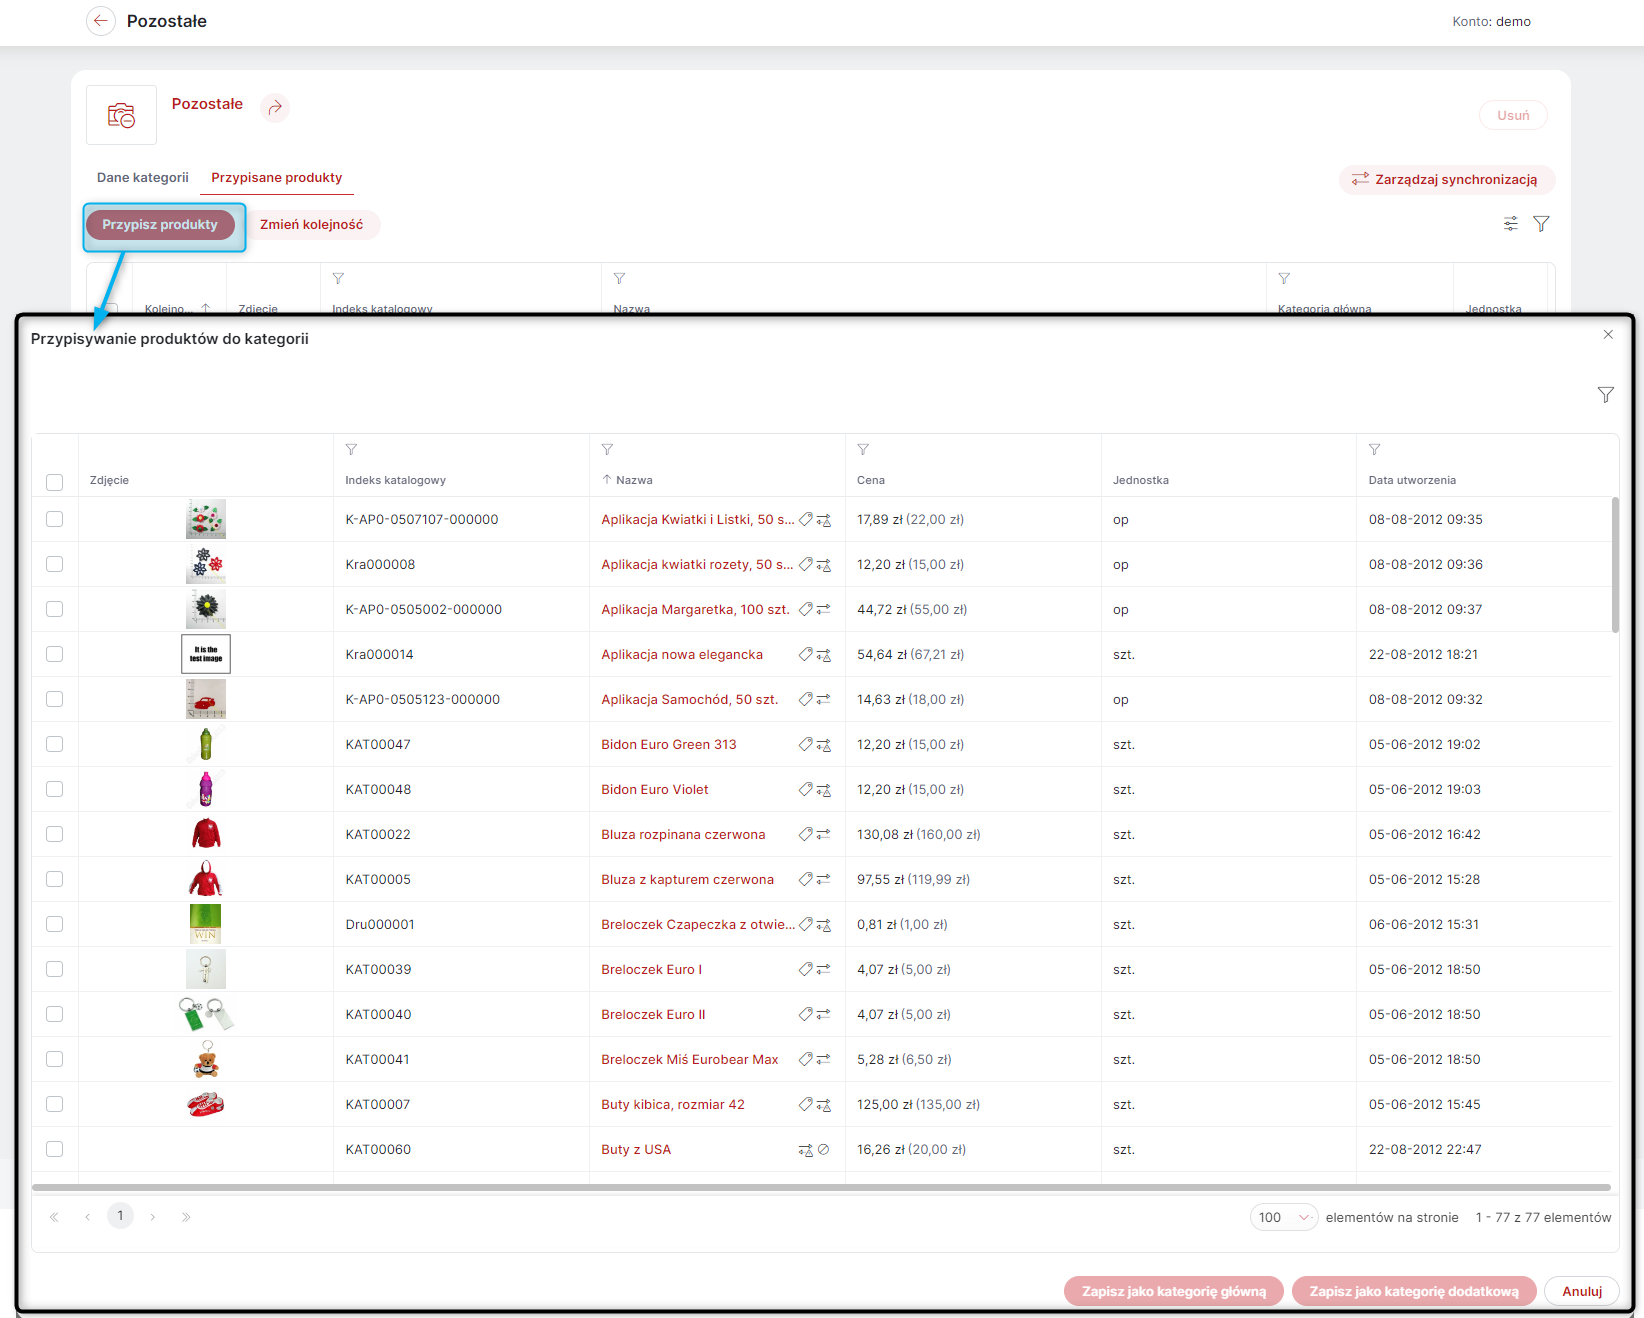Click sync arrows icon for Aplikacja Margaretka
Image resolution: width=1644 pixels, height=1318 pixels.
(824, 609)
